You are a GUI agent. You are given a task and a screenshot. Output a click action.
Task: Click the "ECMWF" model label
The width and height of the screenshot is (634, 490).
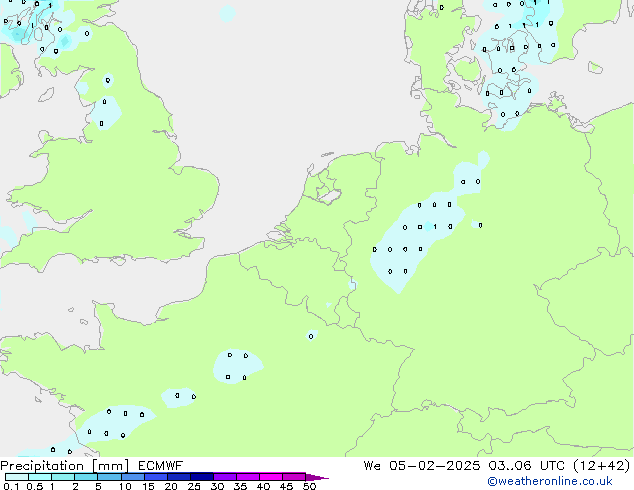161,466
